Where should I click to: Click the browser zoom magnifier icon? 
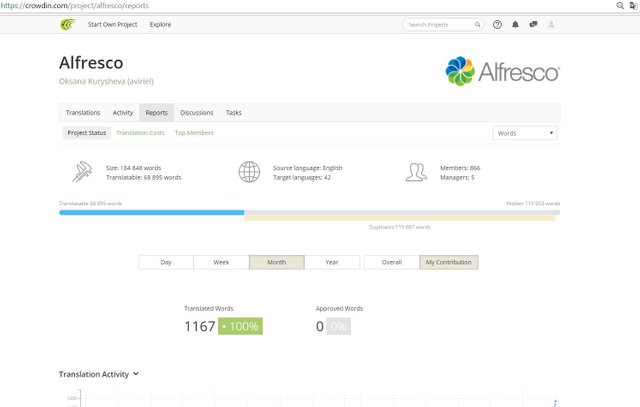pos(620,5)
